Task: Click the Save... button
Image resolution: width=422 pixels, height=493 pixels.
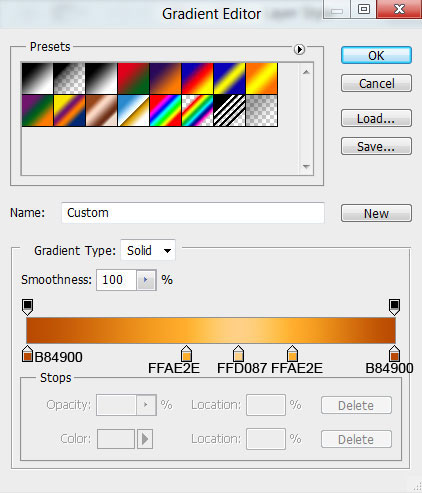Action: (376, 146)
